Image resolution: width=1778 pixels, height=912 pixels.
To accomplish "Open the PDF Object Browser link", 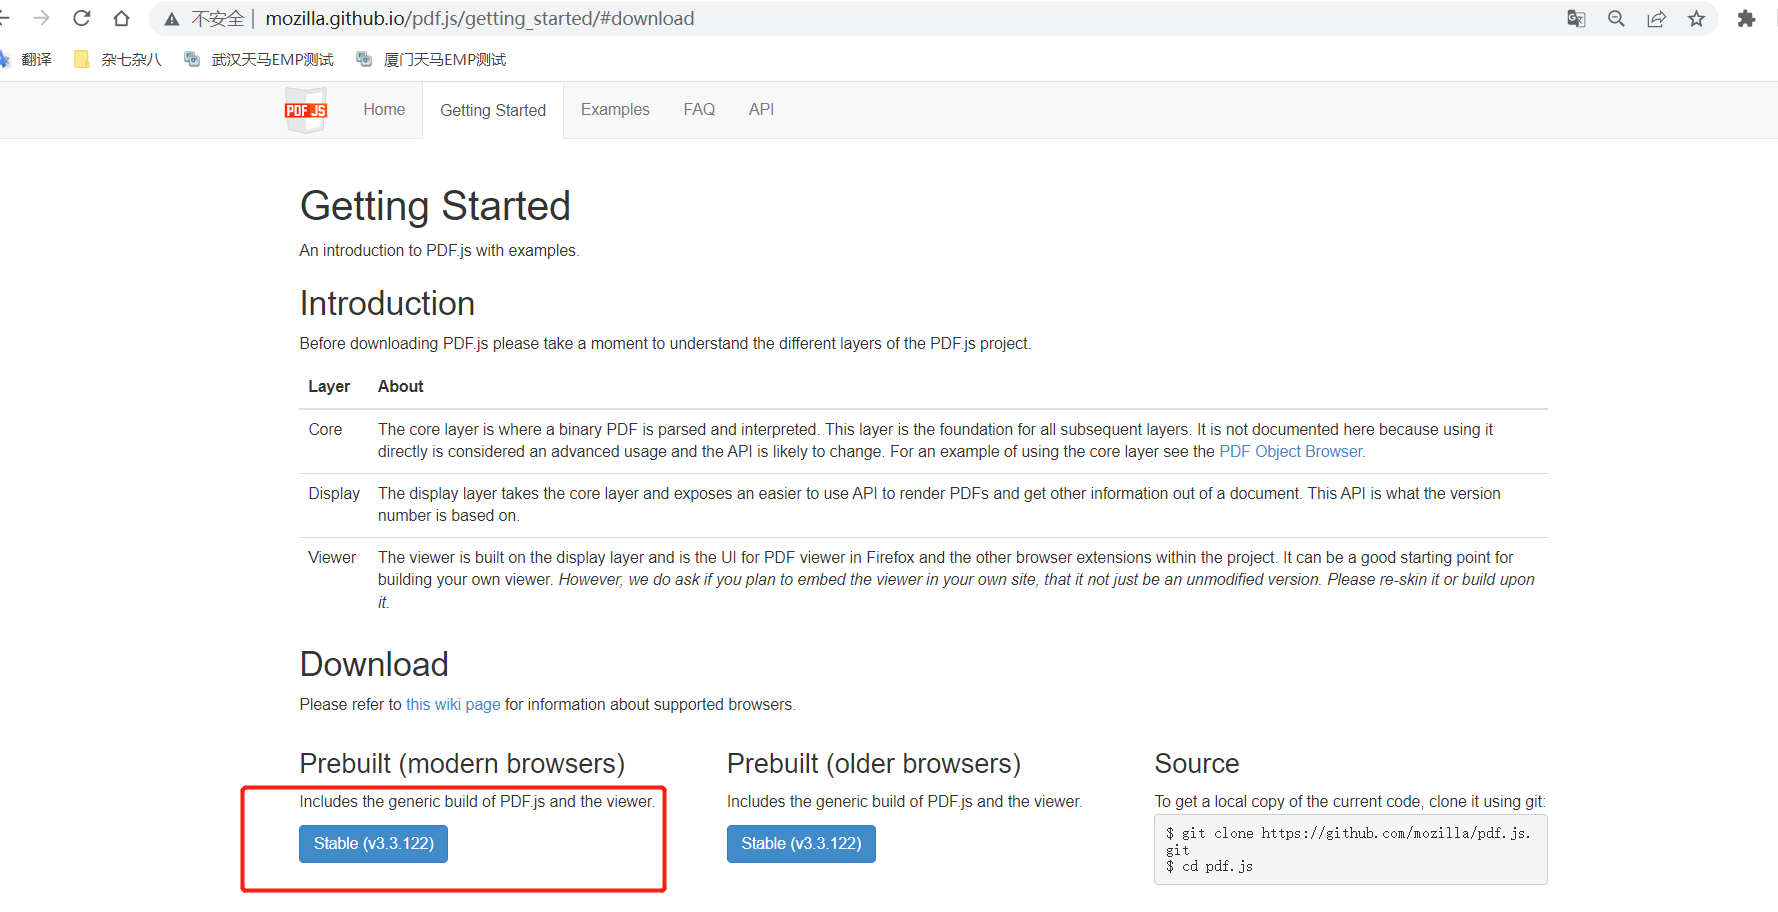I will (1290, 451).
